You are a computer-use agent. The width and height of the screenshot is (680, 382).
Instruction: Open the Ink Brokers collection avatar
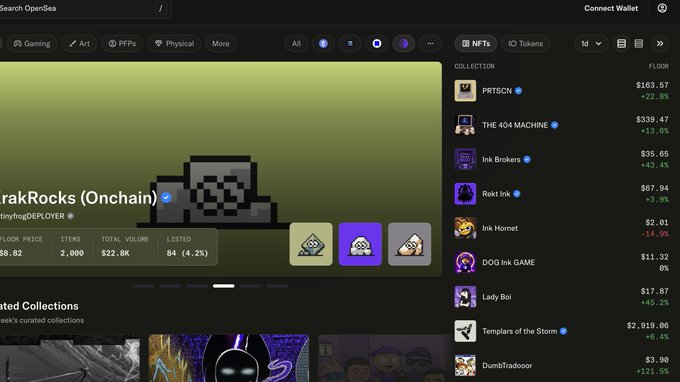tap(465, 159)
